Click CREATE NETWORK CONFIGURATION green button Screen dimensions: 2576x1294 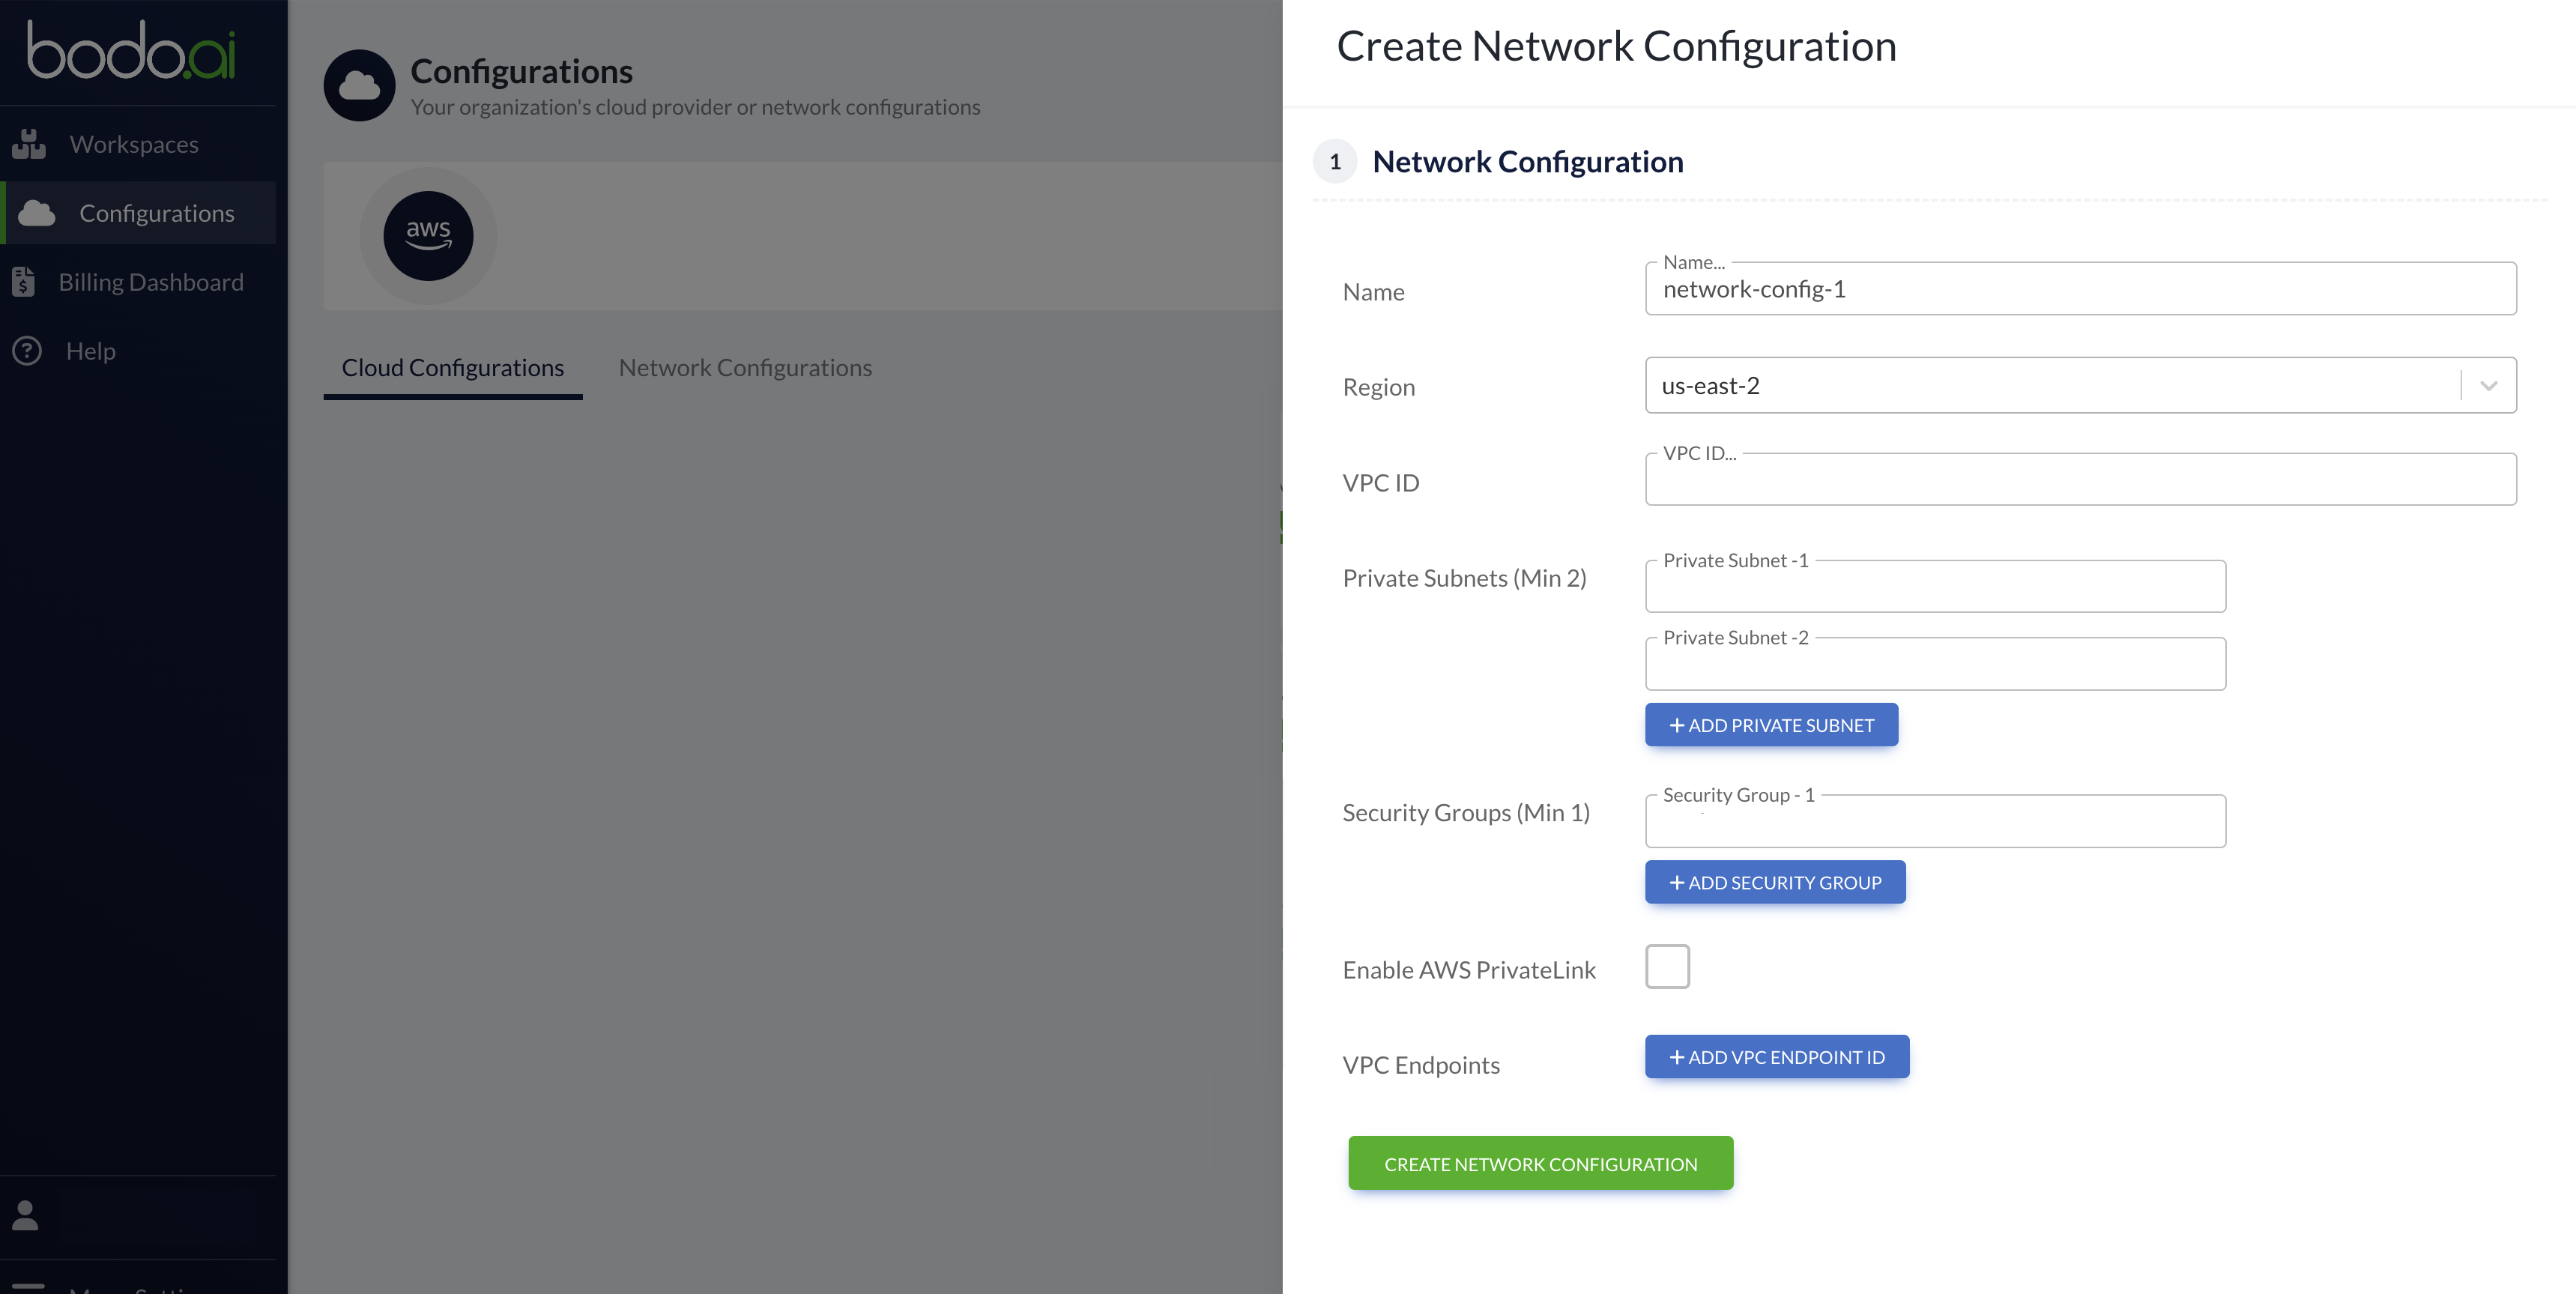(x=1541, y=1162)
